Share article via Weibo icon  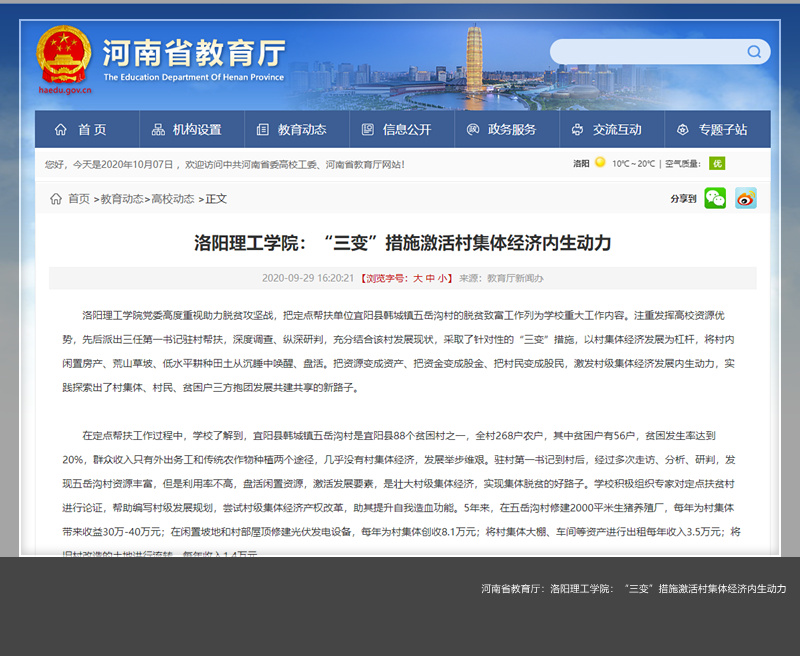click(746, 198)
